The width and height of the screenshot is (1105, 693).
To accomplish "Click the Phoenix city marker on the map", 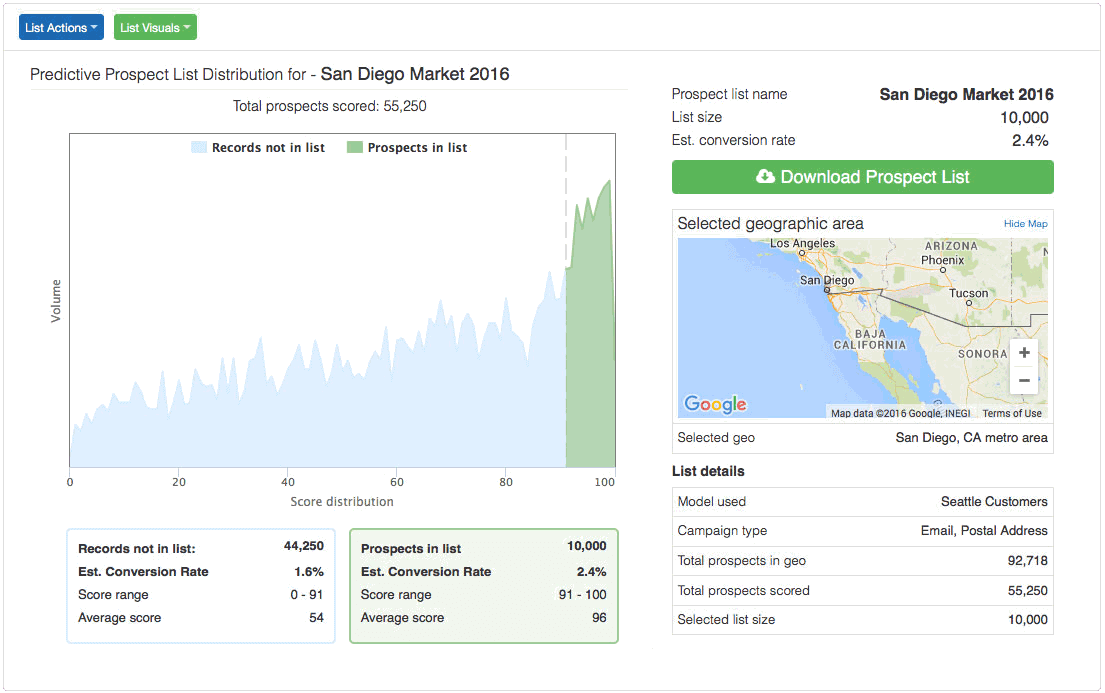I will [944, 270].
